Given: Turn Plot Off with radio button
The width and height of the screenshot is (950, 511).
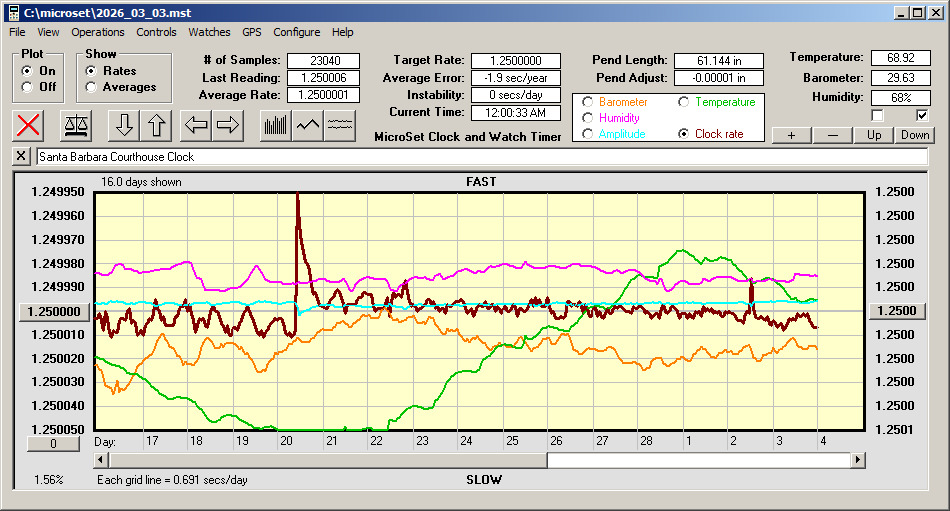Looking at the screenshot, I should pos(27,87).
